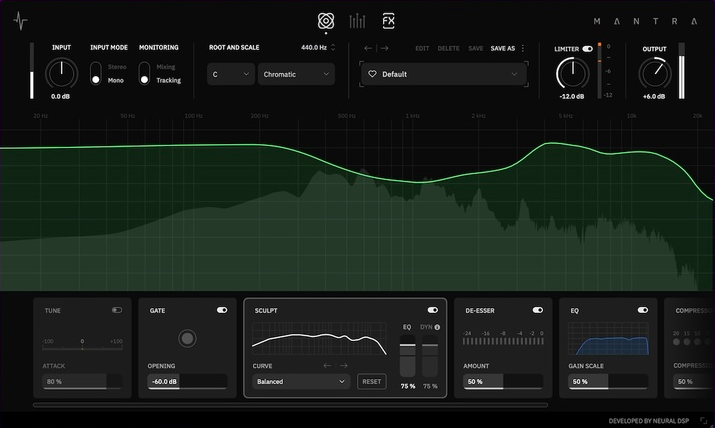Flip the Monitoring Mixing/Tracking switch
Viewport: 715px width, 428px height.
tap(144, 73)
